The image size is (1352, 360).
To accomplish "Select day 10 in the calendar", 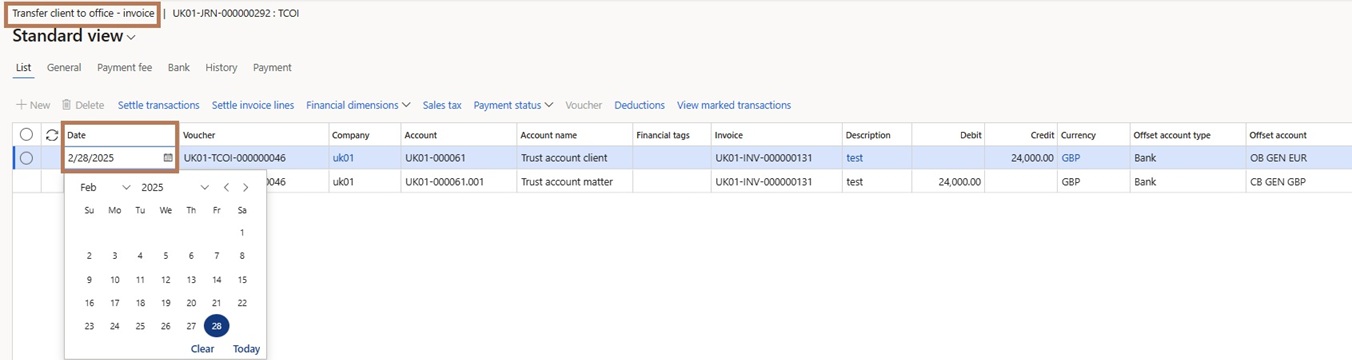I will click(115, 280).
